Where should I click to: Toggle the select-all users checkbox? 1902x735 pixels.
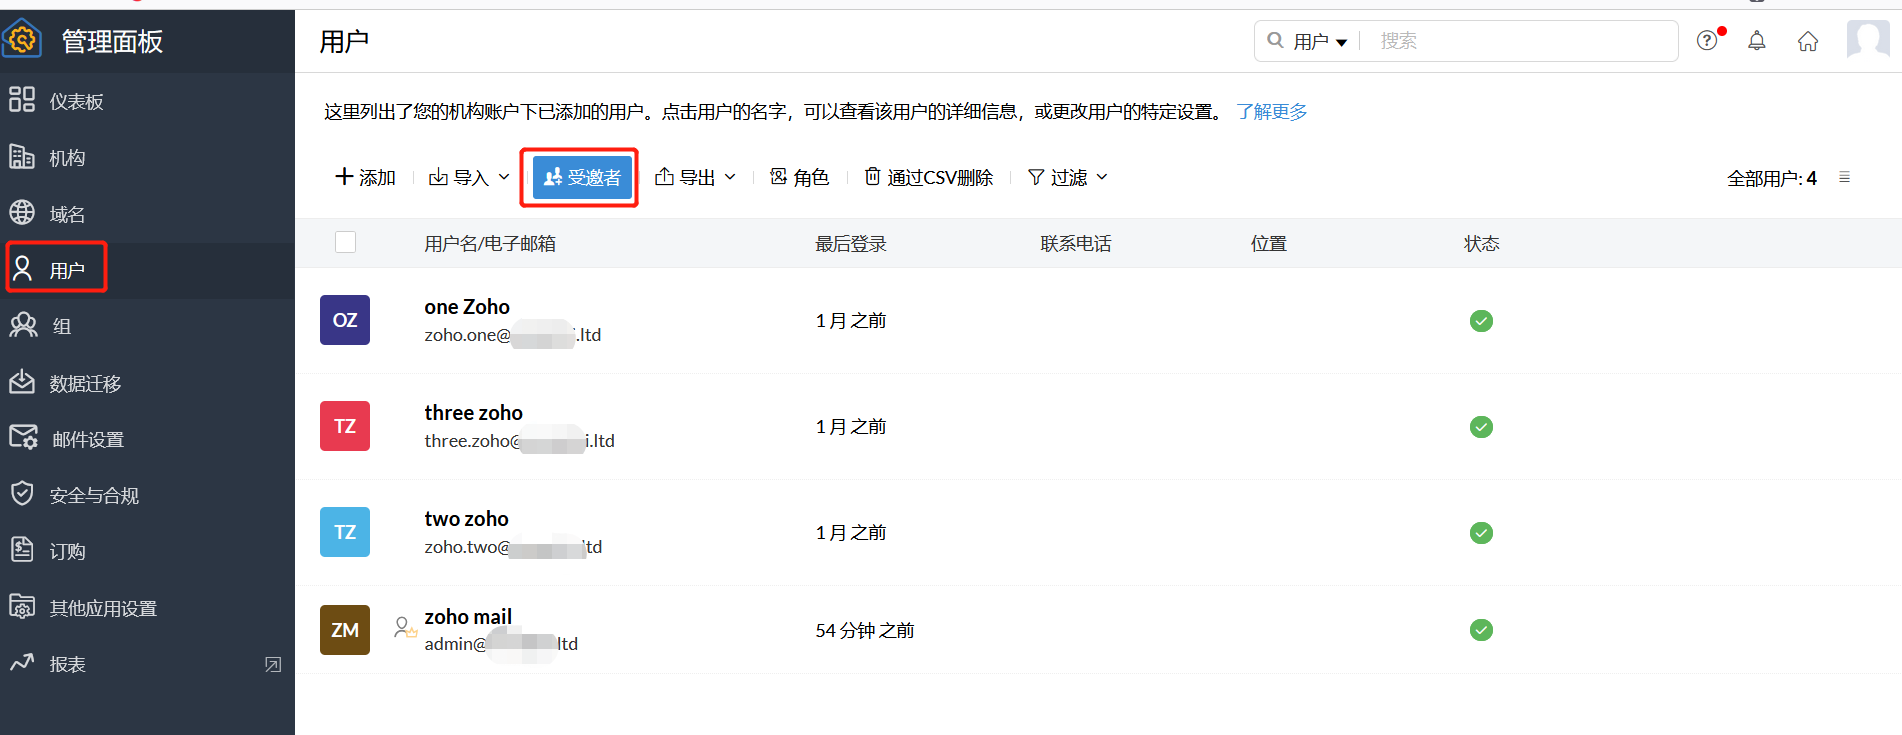pyautogui.click(x=345, y=242)
